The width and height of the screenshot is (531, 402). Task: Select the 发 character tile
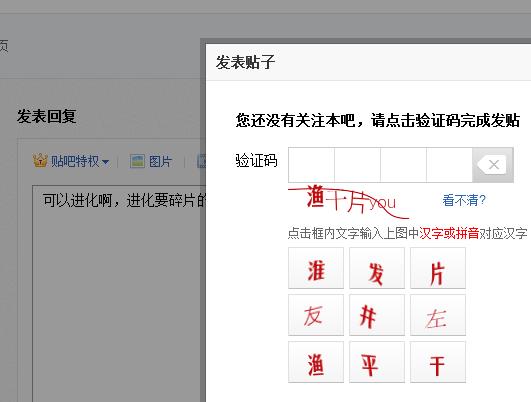click(x=377, y=268)
